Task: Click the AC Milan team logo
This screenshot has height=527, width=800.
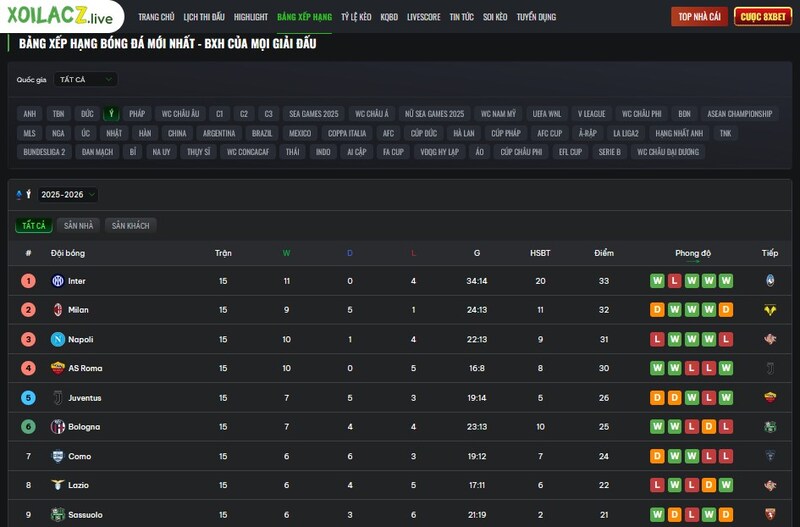Action: coord(58,310)
